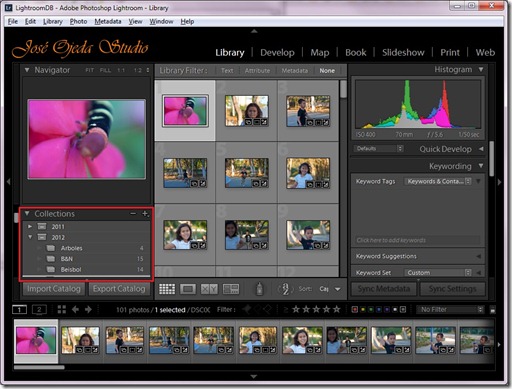512x389 pixels.
Task: Click Sync Metadata button
Action: [384, 289]
